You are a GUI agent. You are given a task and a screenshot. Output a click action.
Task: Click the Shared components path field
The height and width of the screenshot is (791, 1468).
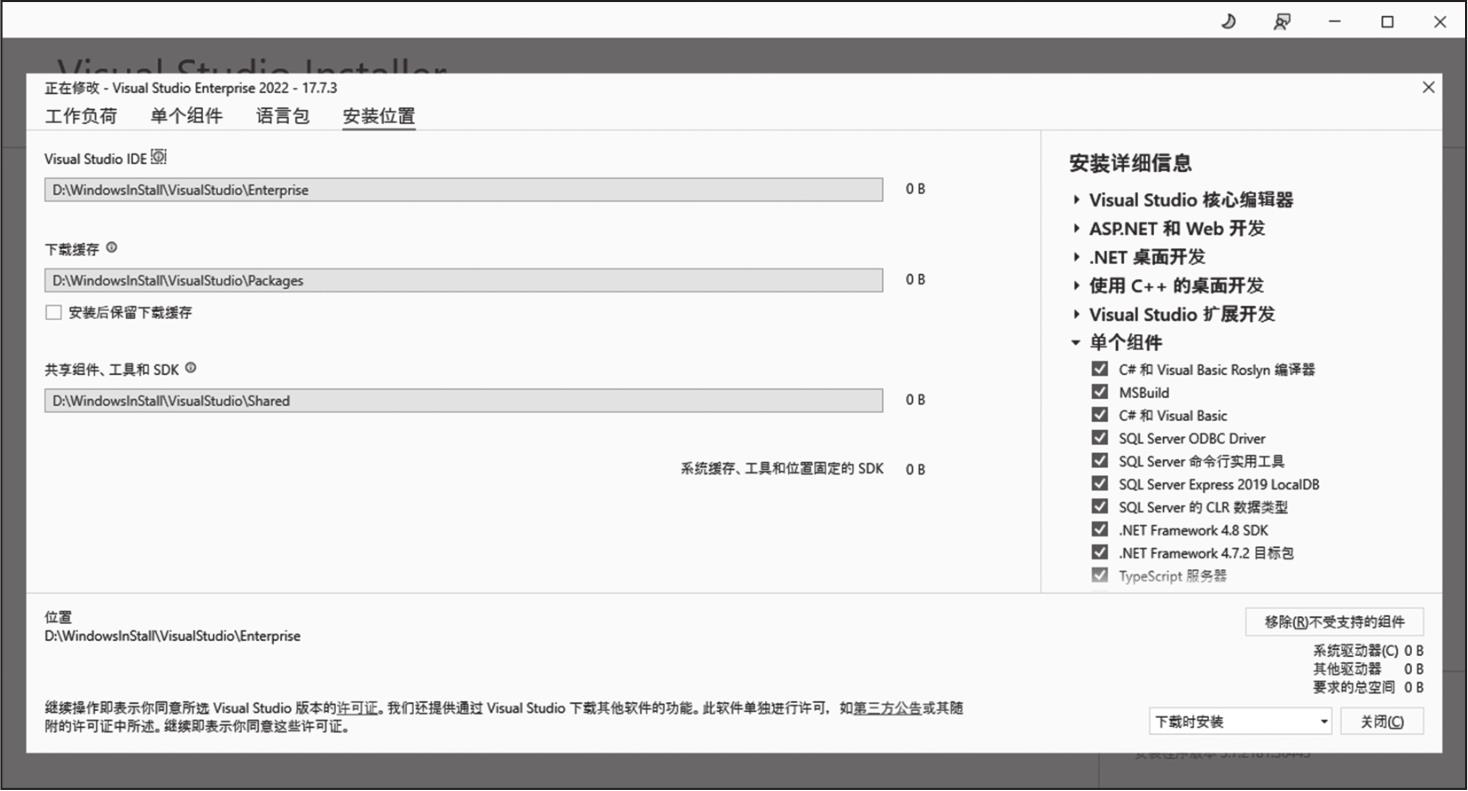coord(463,401)
